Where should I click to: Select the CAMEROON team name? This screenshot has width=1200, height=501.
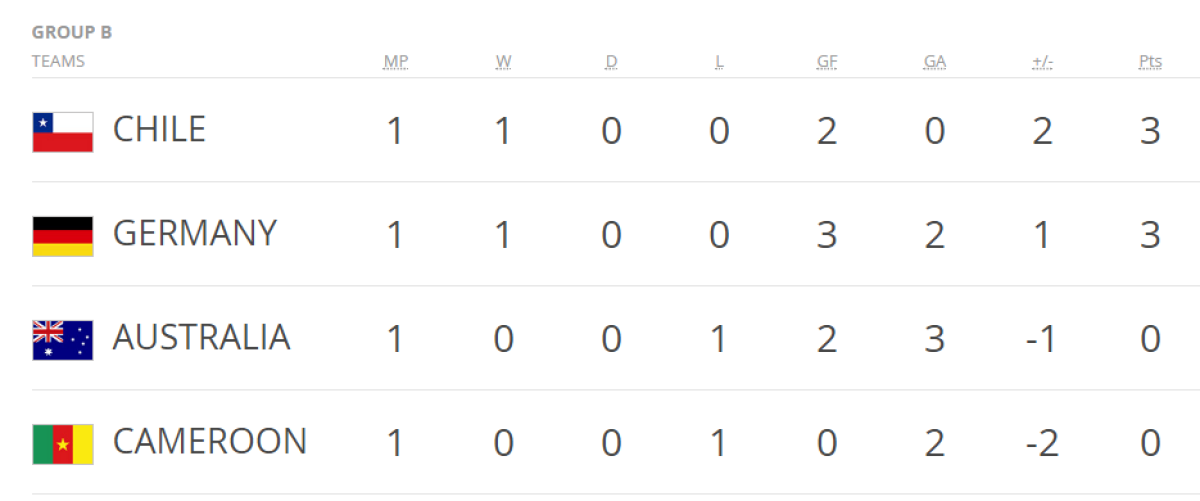tap(209, 442)
